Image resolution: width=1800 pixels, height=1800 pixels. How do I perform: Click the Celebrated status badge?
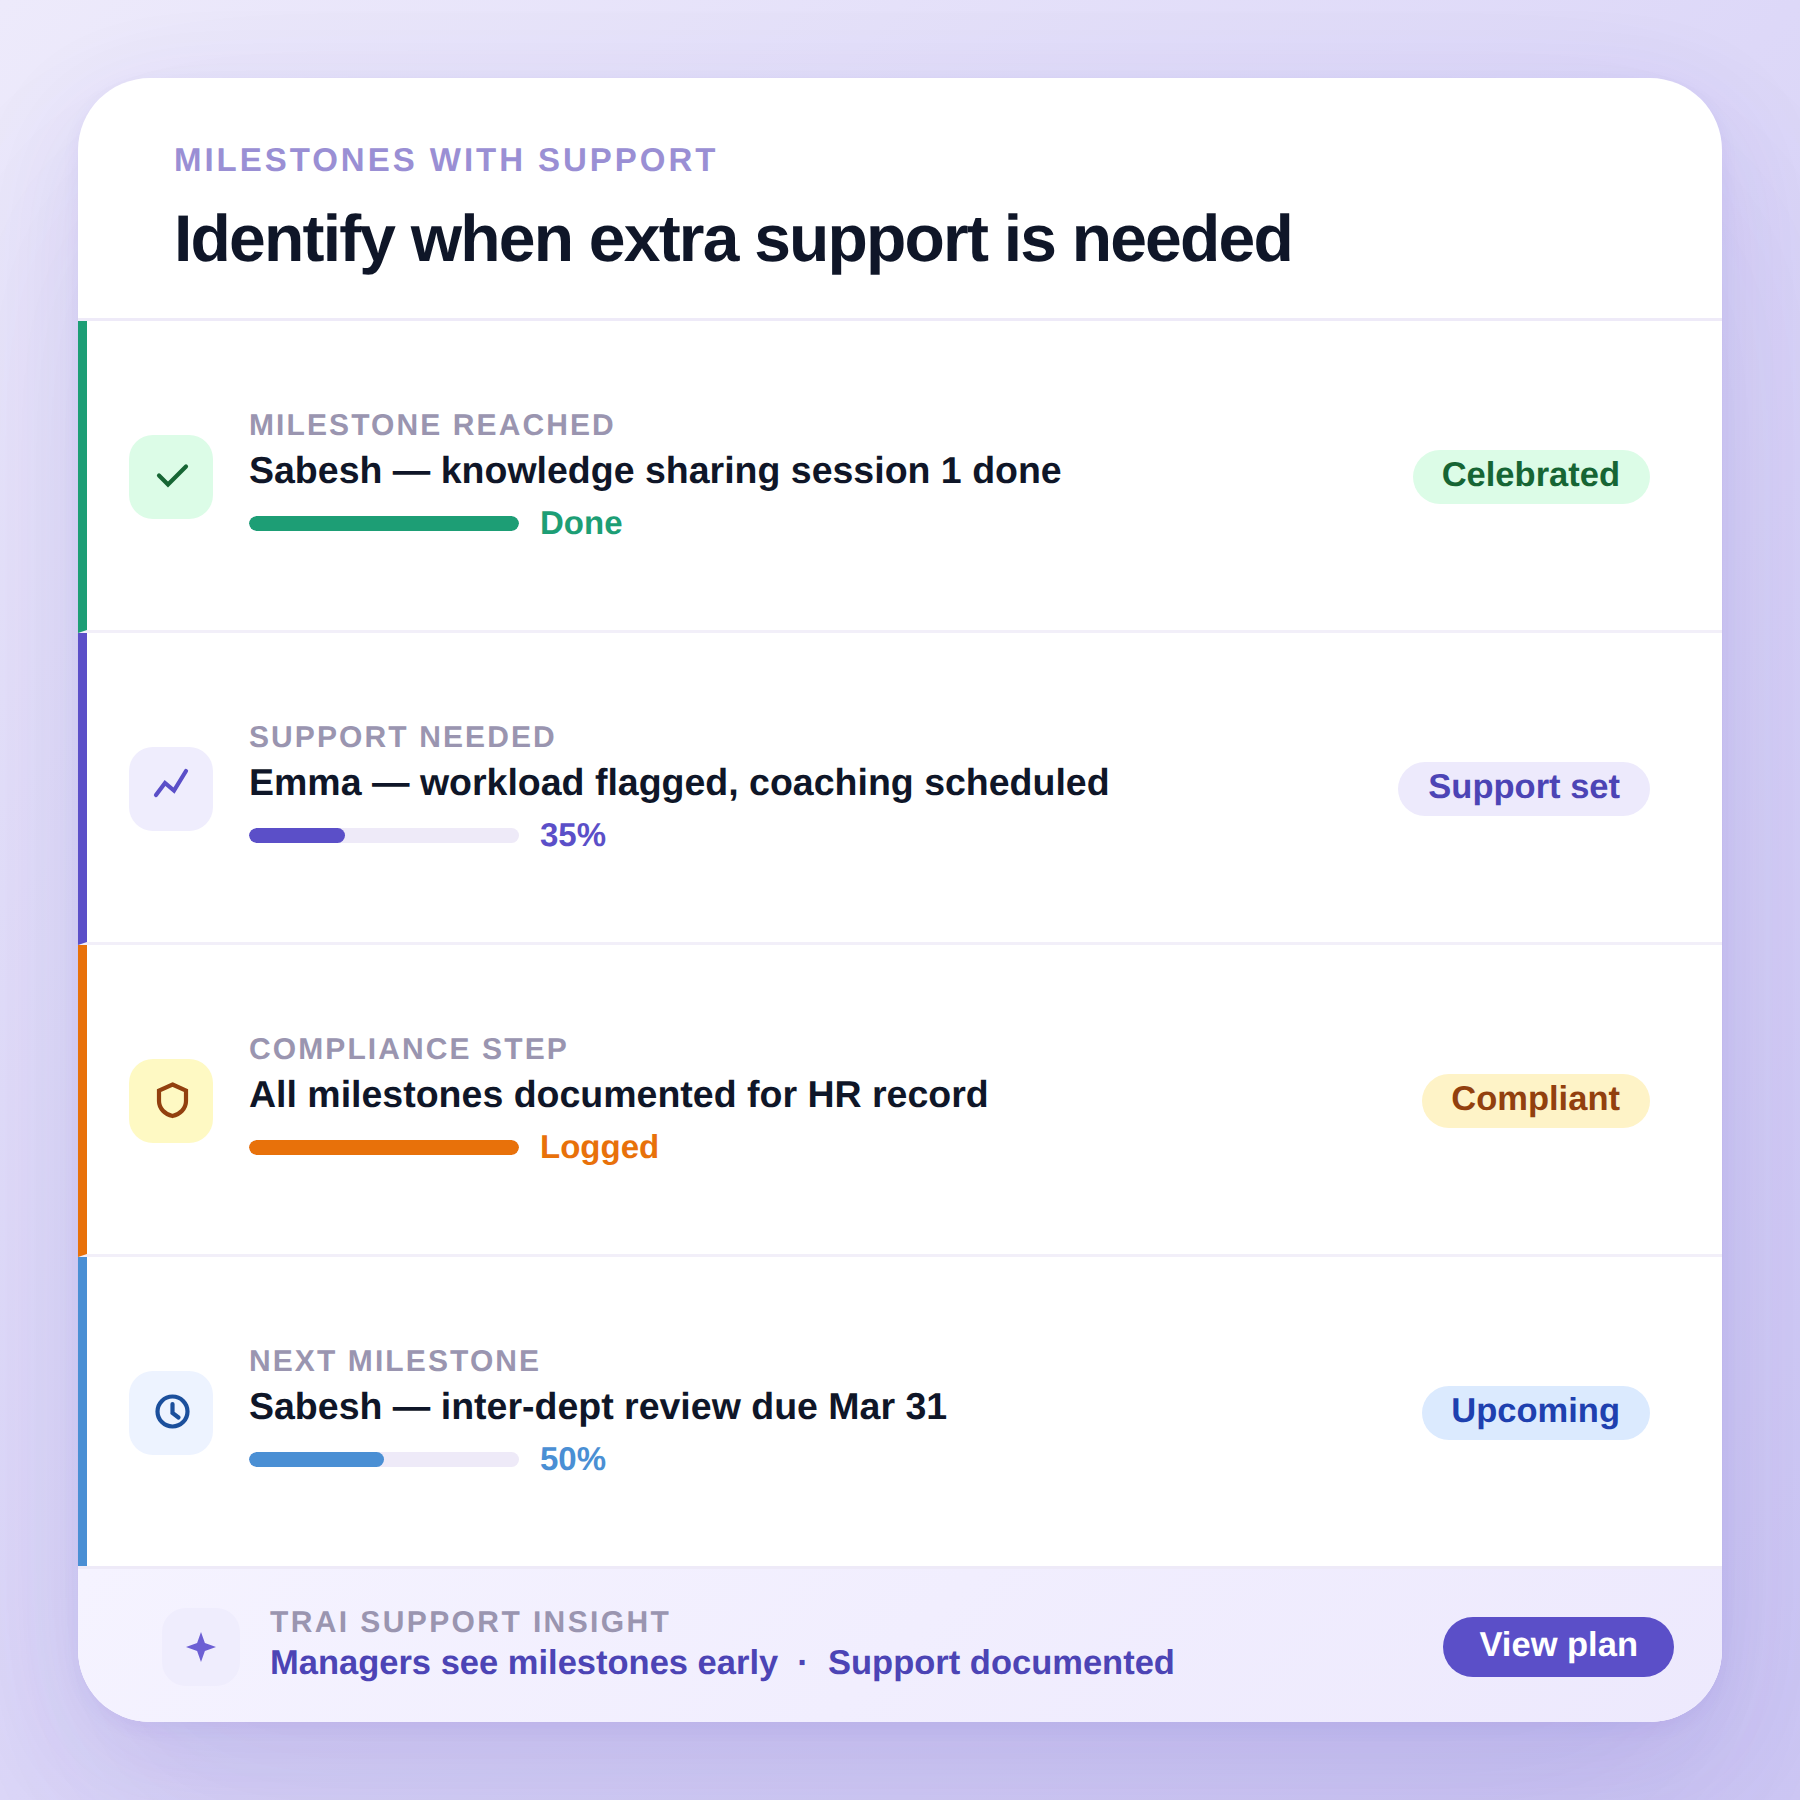1530,475
